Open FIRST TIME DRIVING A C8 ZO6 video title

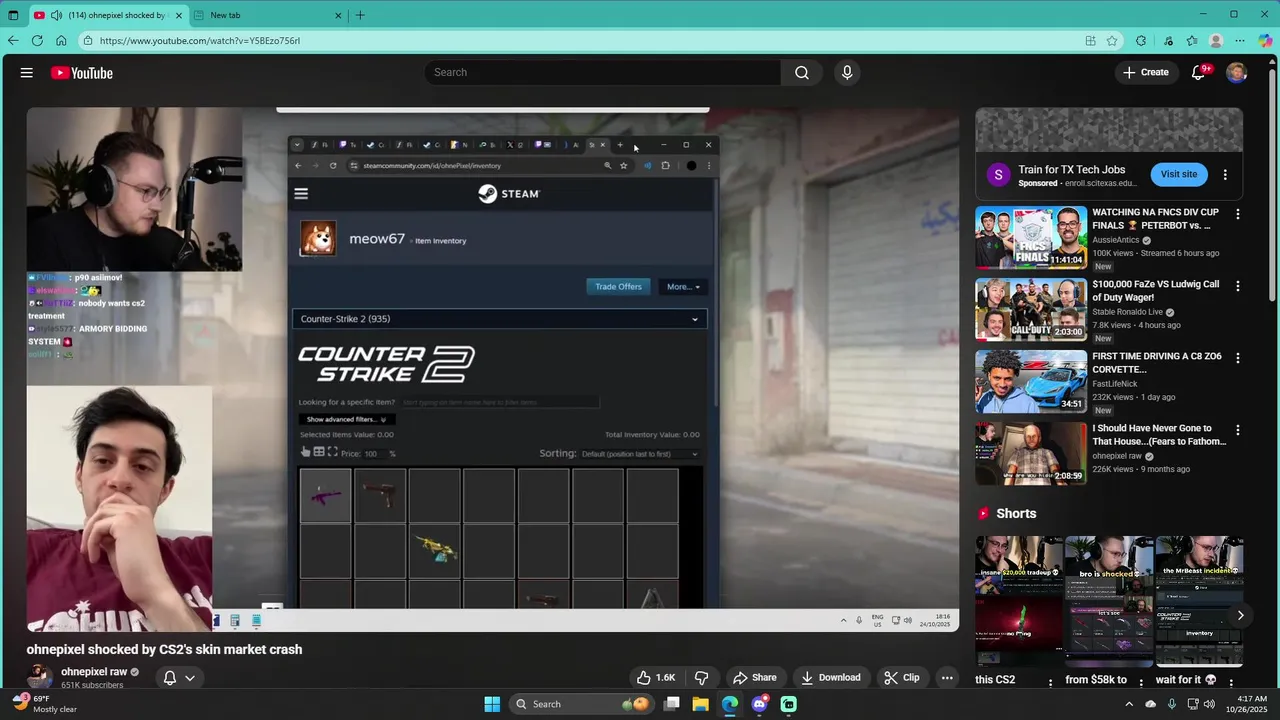(1156, 362)
